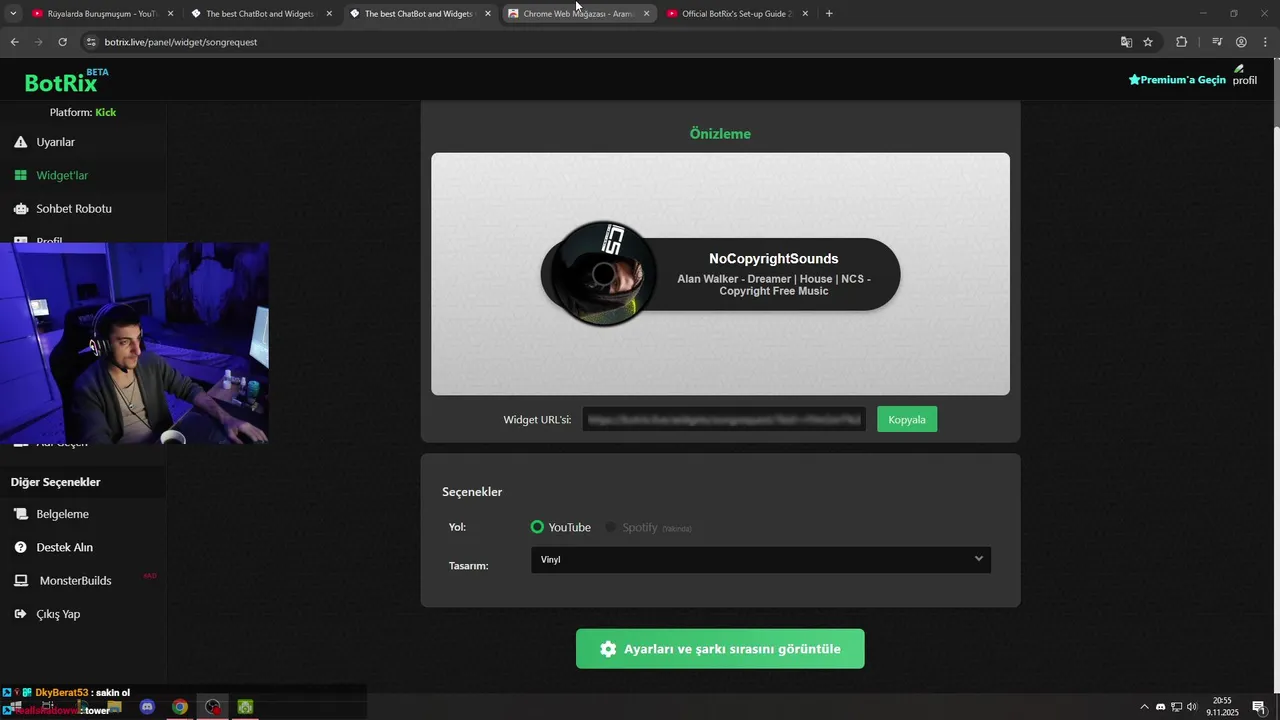This screenshot has height=720, width=1280.
Task: Click the Alan Walker - Dreamer song text
Action: 774,285
